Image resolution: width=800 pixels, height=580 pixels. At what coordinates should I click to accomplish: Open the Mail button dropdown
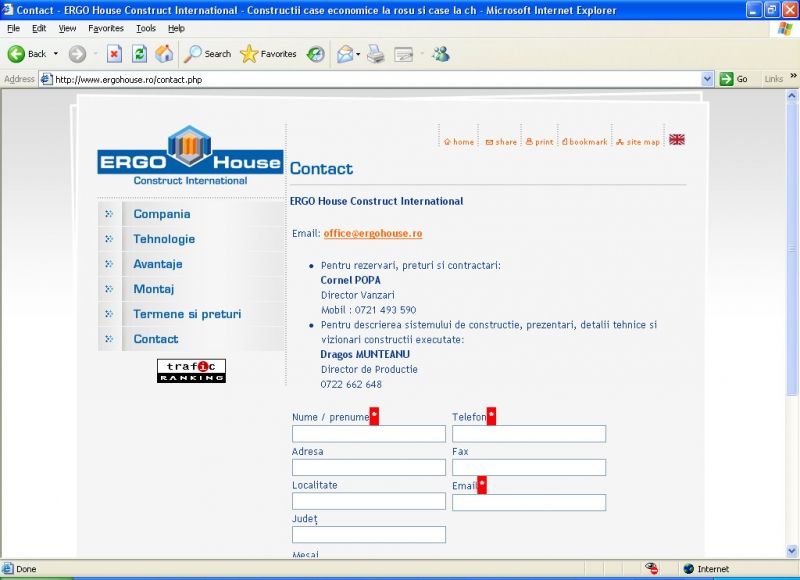click(x=357, y=54)
